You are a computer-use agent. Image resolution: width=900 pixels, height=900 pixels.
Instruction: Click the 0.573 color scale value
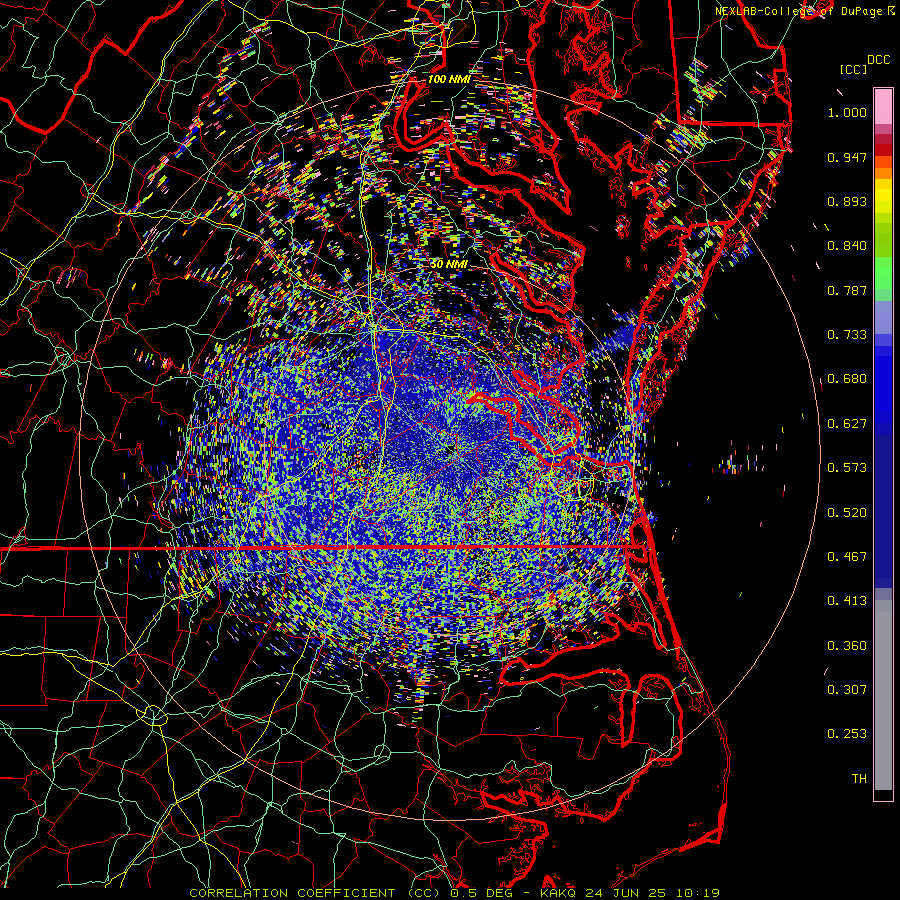pos(847,468)
